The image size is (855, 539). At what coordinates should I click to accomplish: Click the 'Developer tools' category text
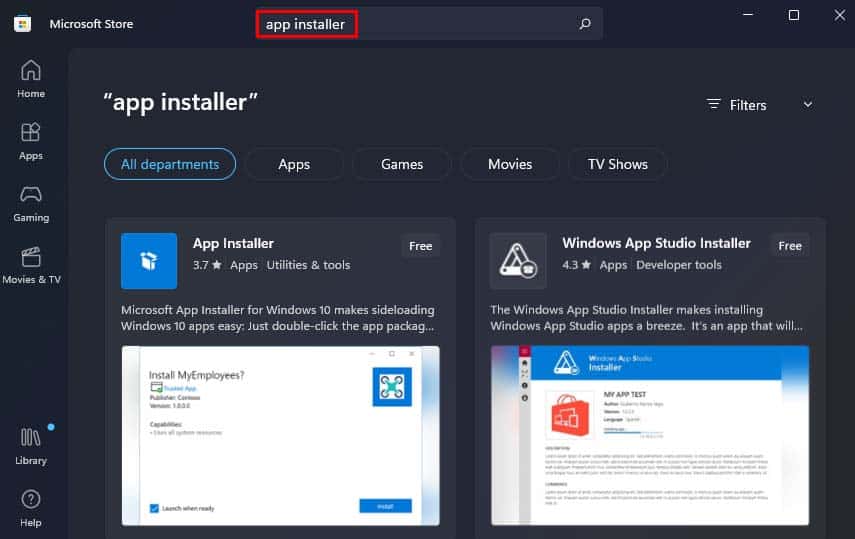coord(679,265)
